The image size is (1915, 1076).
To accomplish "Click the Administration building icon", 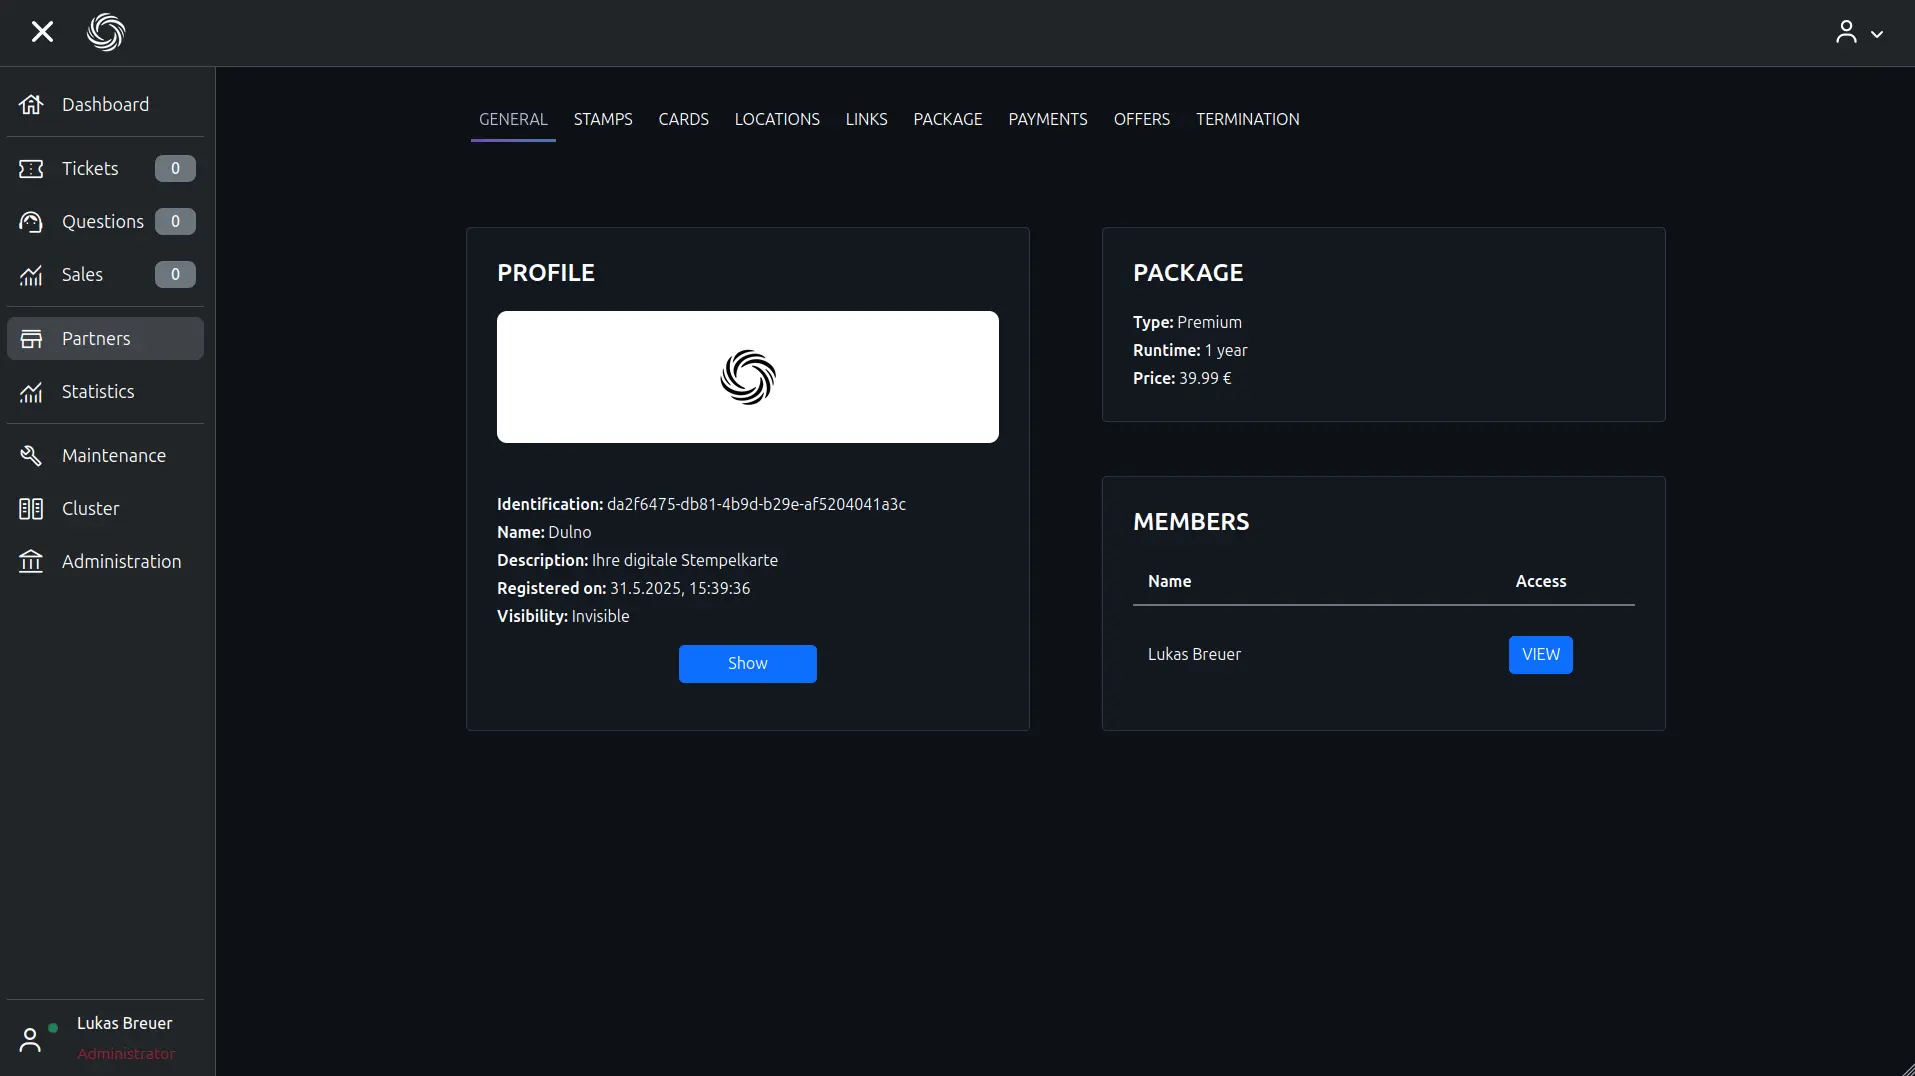I will pyautogui.click(x=31, y=562).
